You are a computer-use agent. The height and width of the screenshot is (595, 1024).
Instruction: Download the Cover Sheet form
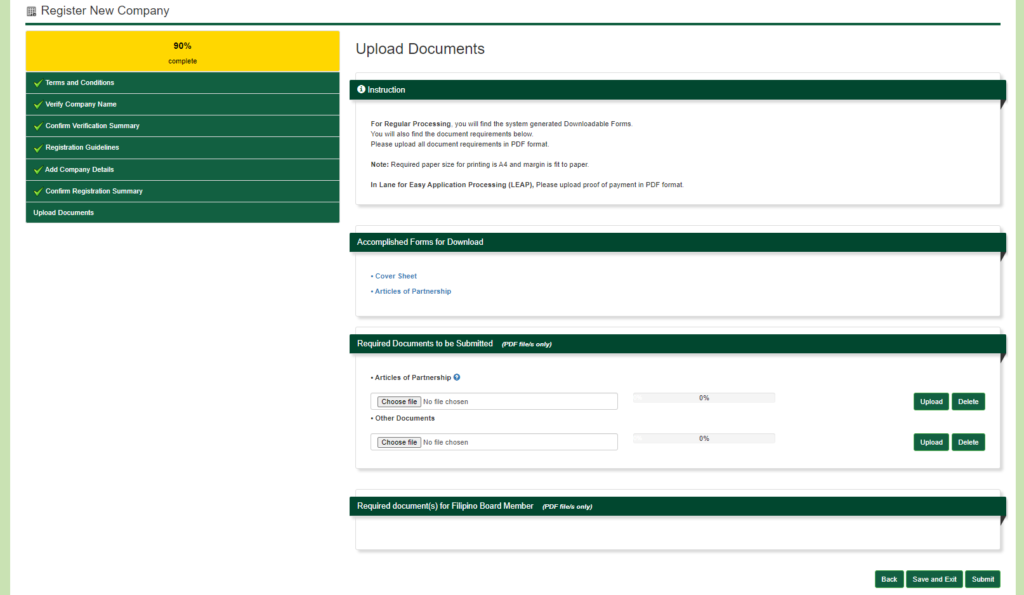point(396,276)
